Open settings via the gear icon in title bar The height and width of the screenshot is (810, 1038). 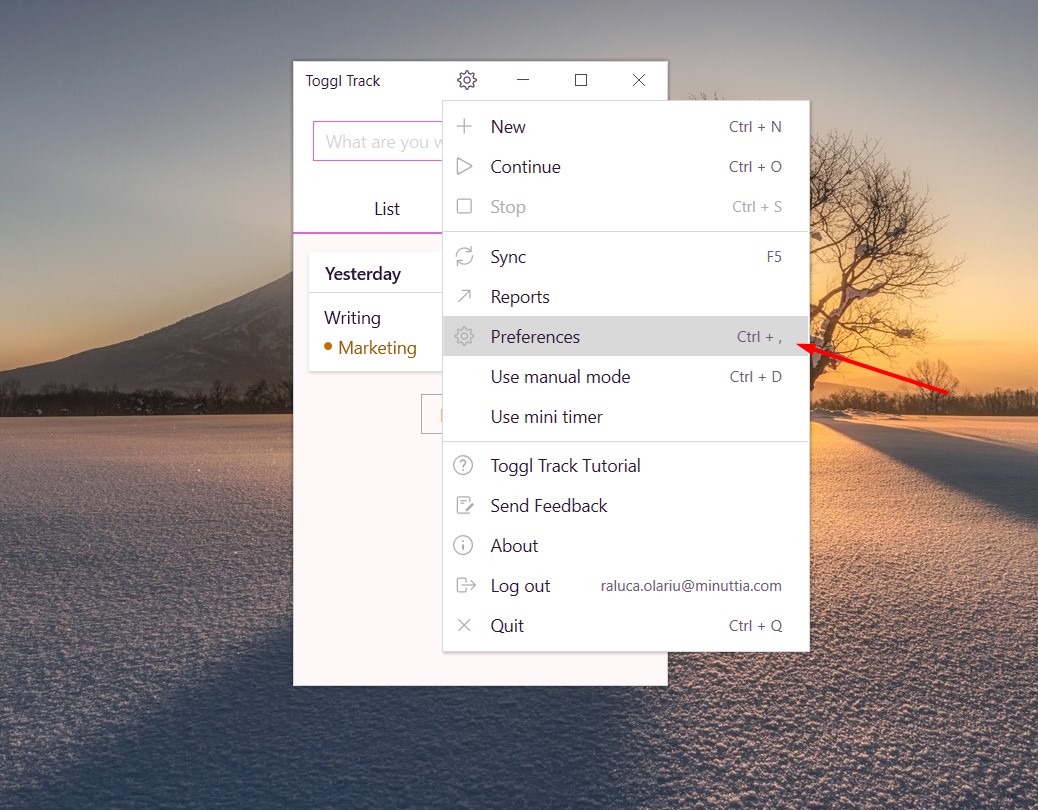coord(466,80)
